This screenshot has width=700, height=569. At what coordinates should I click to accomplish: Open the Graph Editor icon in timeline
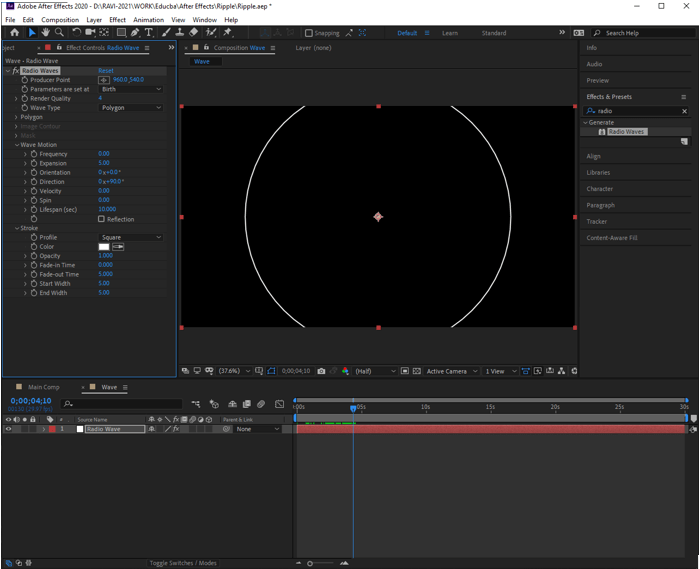(x=279, y=404)
